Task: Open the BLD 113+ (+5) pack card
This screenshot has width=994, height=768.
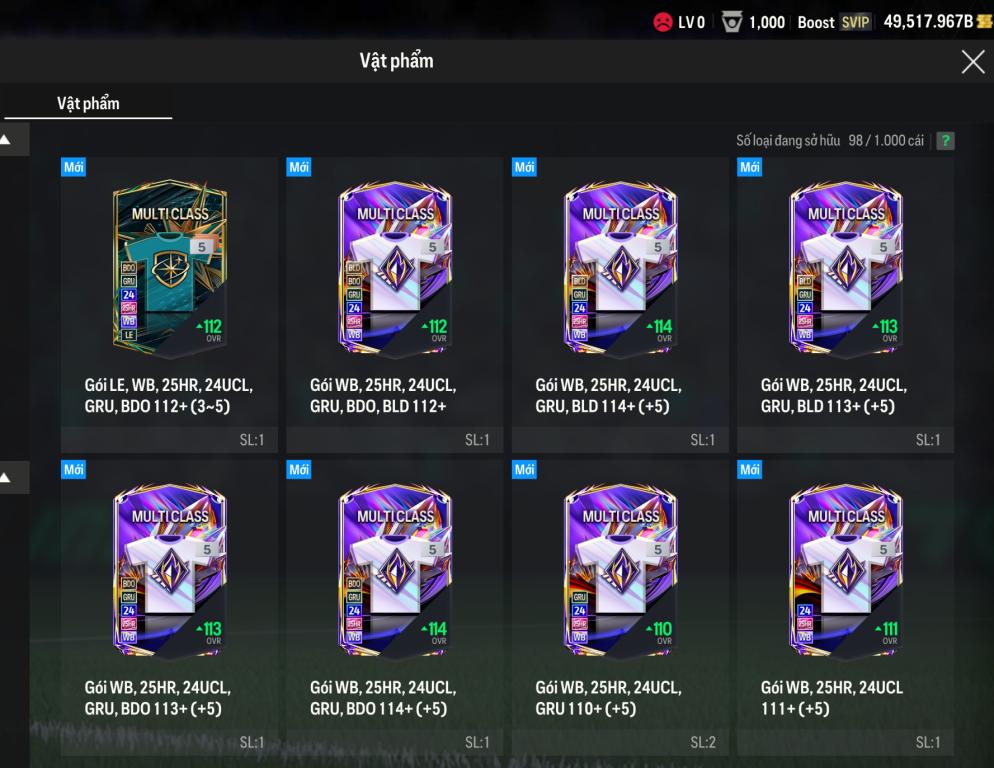Action: pyautogui.click(x=845, y=305)
